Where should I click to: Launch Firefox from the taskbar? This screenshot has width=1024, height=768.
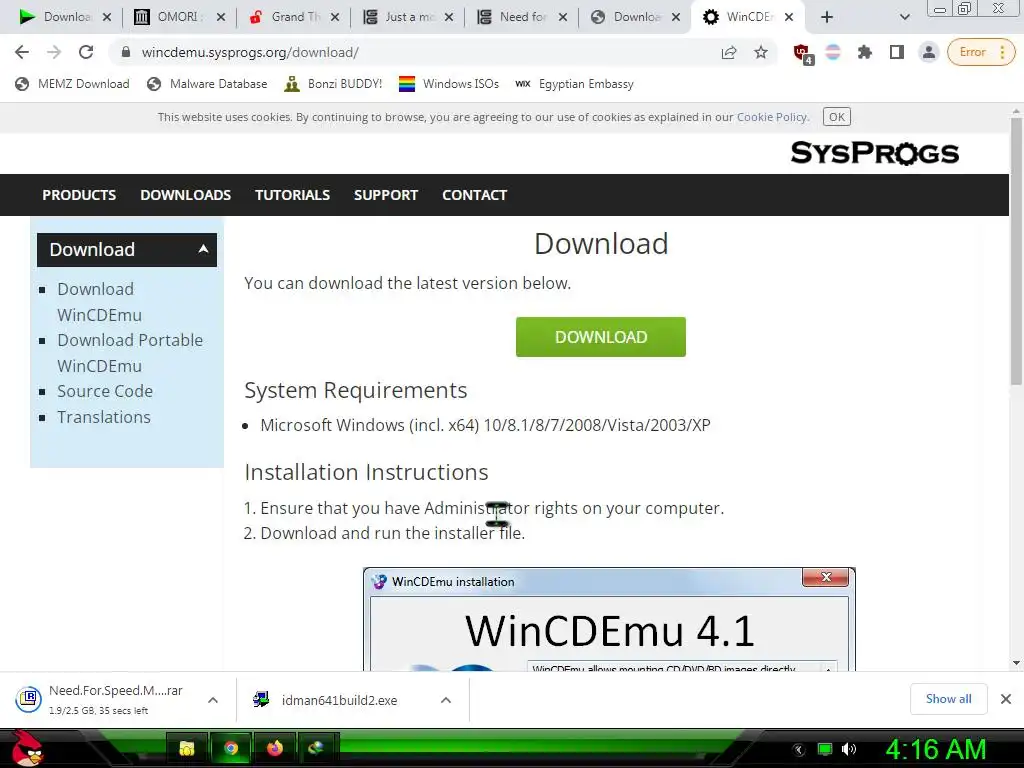point(275,748)
